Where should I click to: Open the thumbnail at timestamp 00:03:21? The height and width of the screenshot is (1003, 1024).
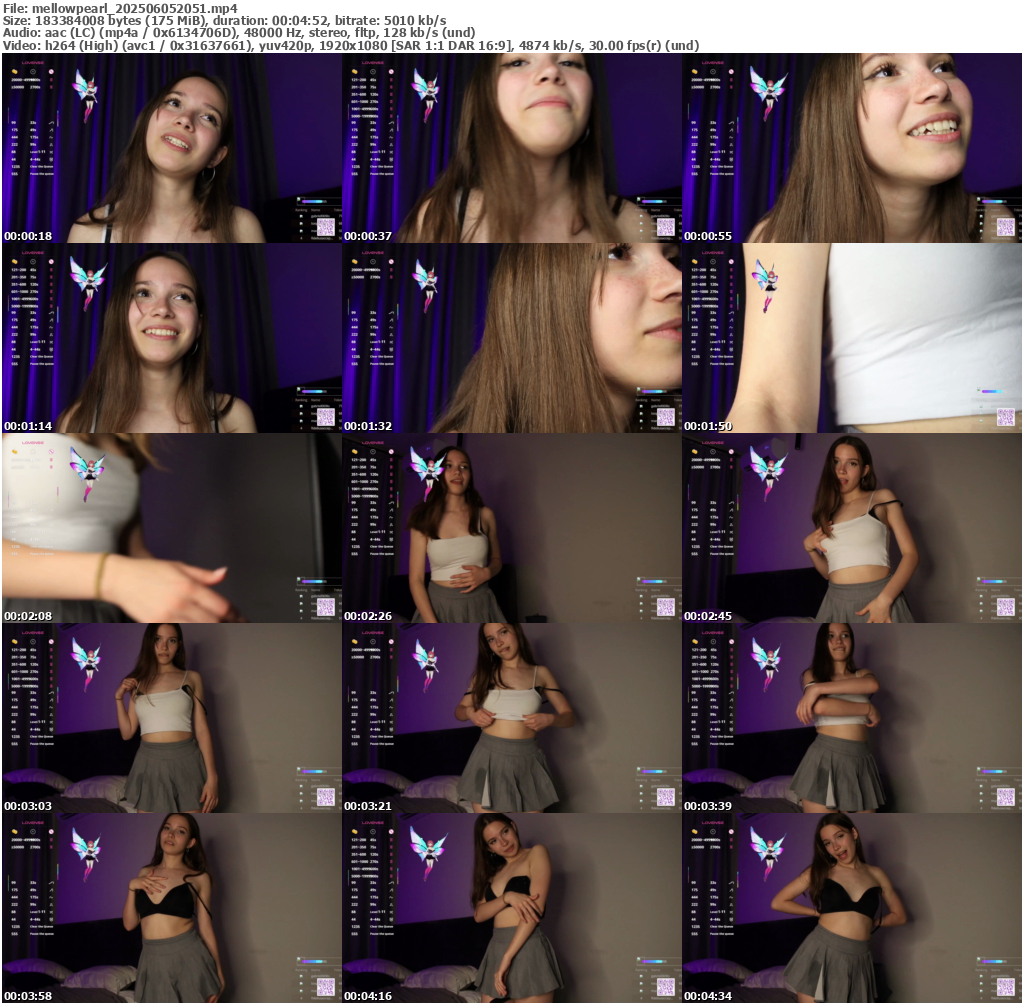[511, 717]
